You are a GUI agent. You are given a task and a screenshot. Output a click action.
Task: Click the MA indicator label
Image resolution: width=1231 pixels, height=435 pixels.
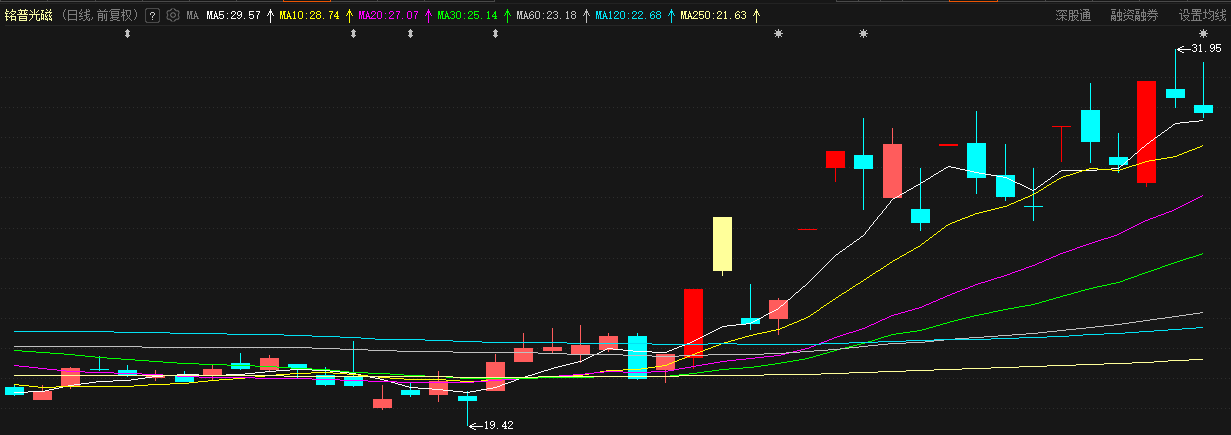coord(193,16)
